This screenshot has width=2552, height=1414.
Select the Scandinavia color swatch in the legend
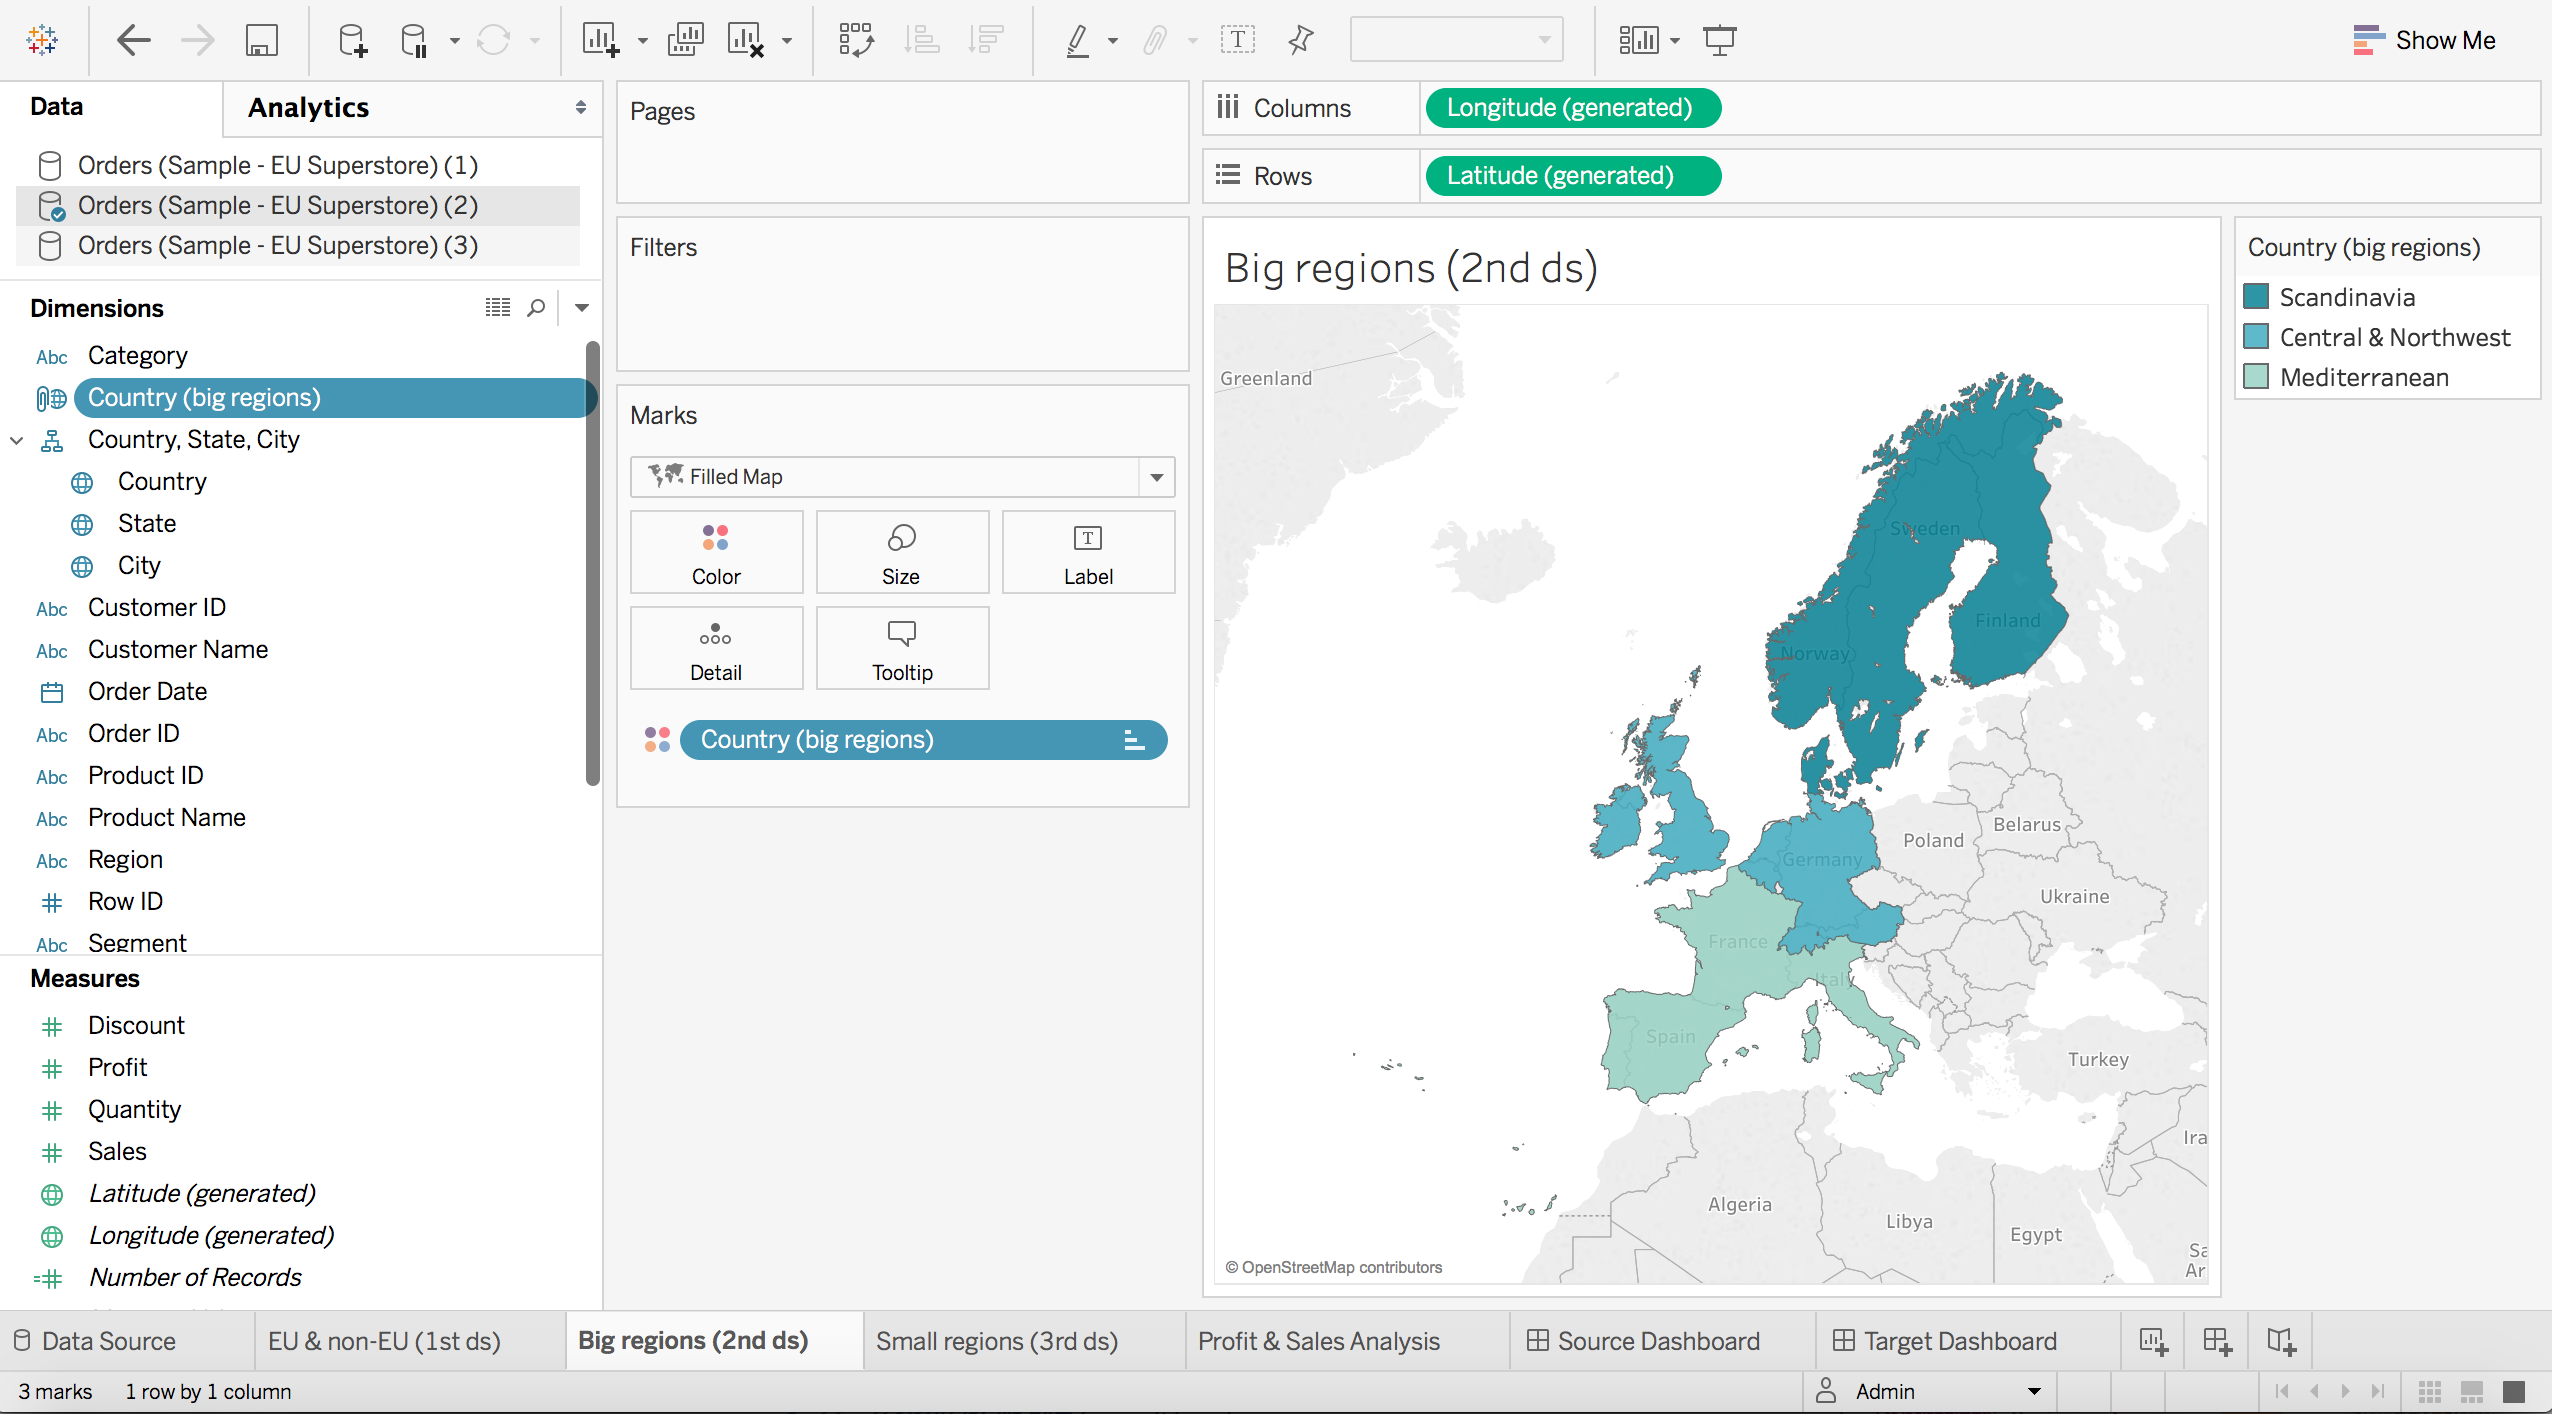tap(2257, 296)
